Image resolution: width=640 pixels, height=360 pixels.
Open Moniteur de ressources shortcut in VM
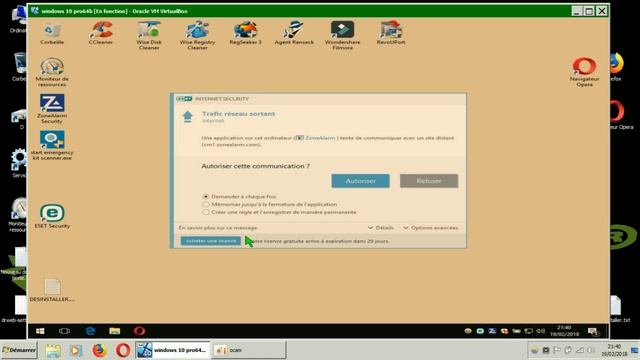[52, 72]
